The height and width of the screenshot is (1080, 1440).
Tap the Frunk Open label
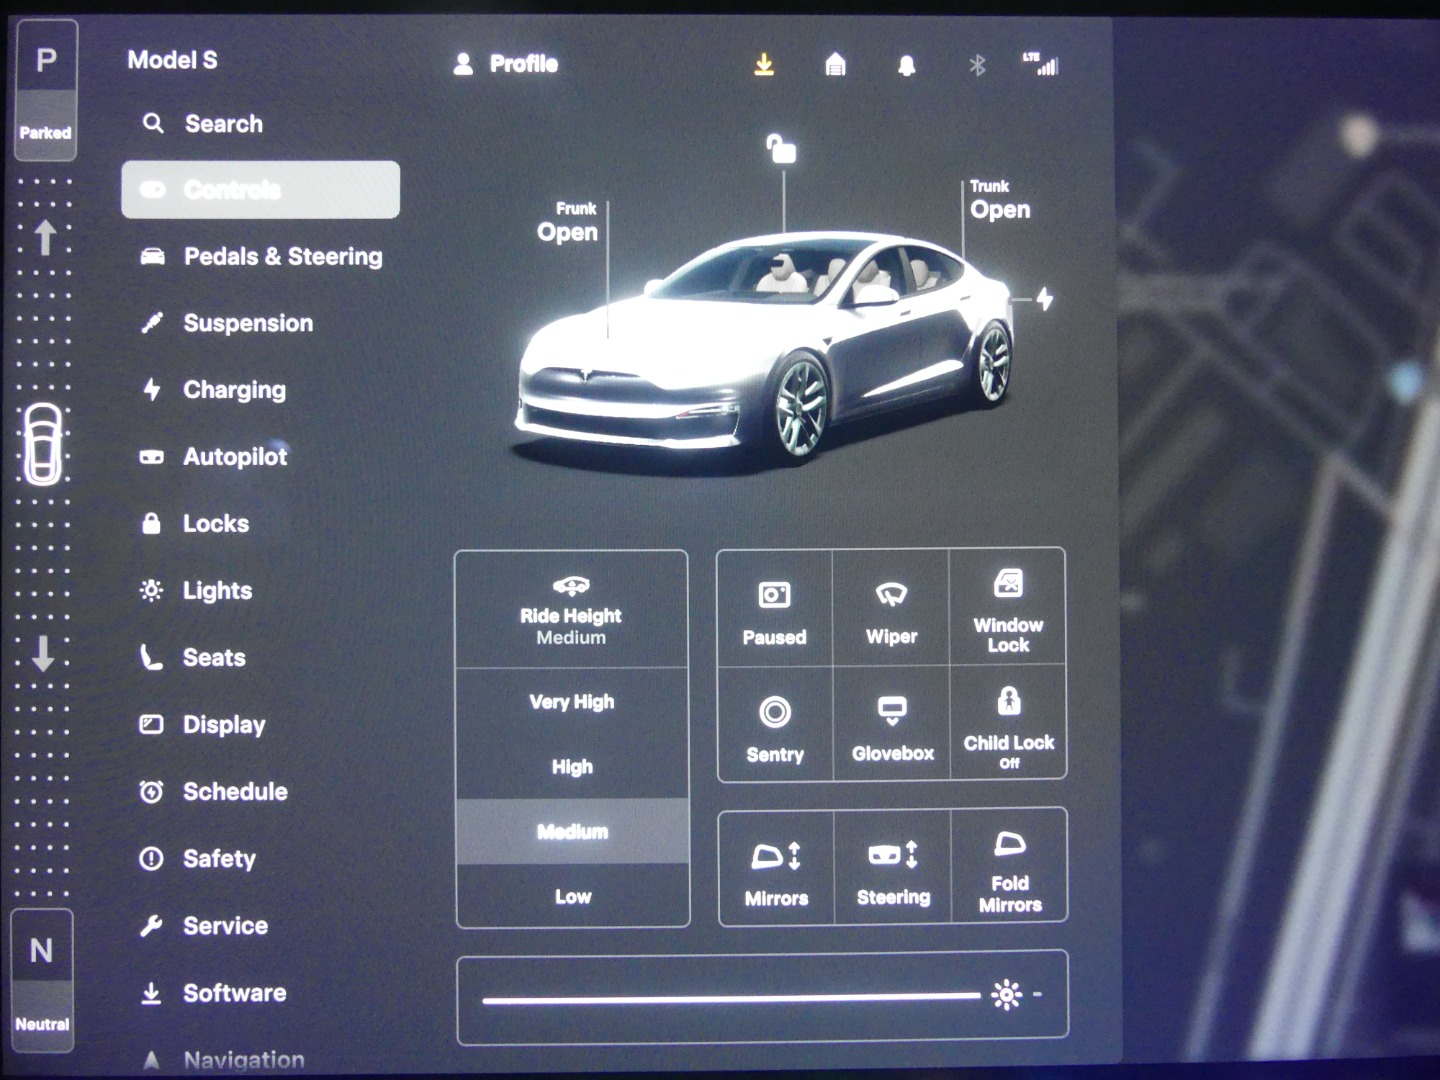(568, 223)
